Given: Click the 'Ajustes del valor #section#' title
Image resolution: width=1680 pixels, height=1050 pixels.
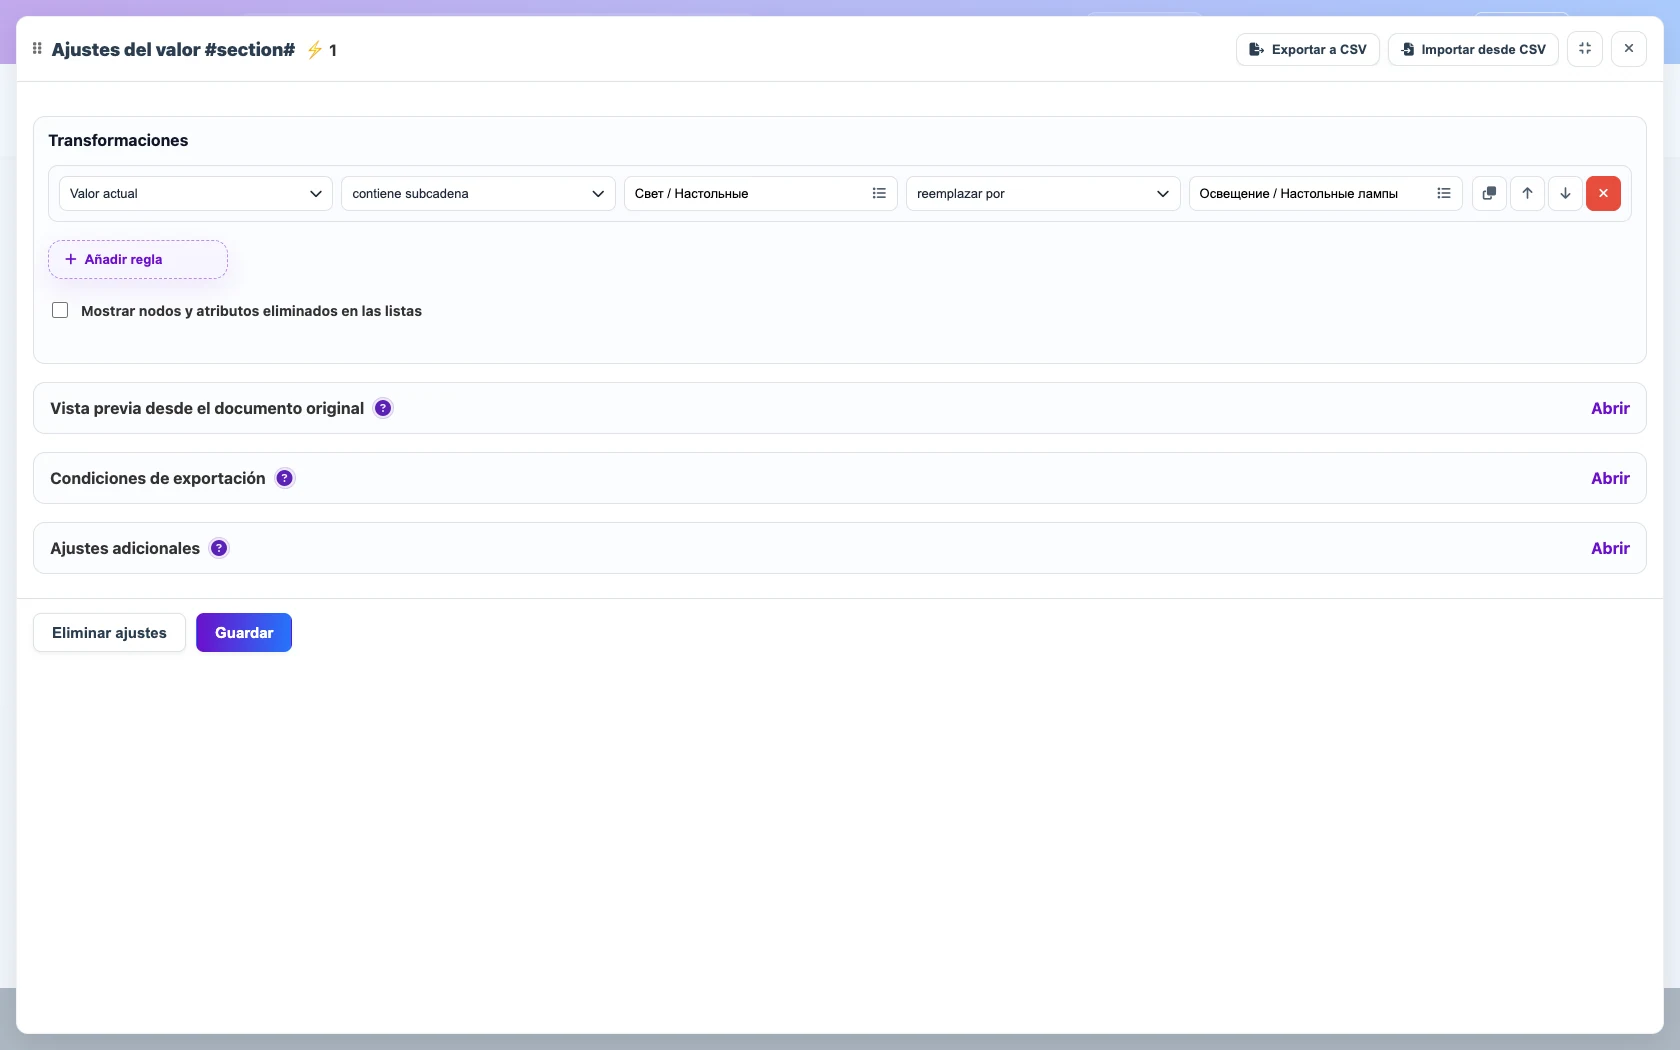Looking at the screenshot, I should coord(173,50).
